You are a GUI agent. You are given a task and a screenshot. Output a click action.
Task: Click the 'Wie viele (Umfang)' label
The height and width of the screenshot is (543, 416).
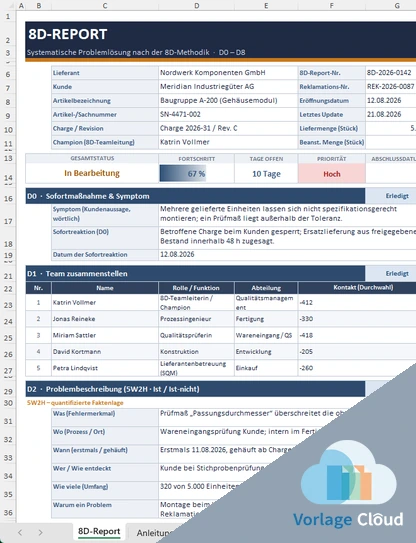105,490
